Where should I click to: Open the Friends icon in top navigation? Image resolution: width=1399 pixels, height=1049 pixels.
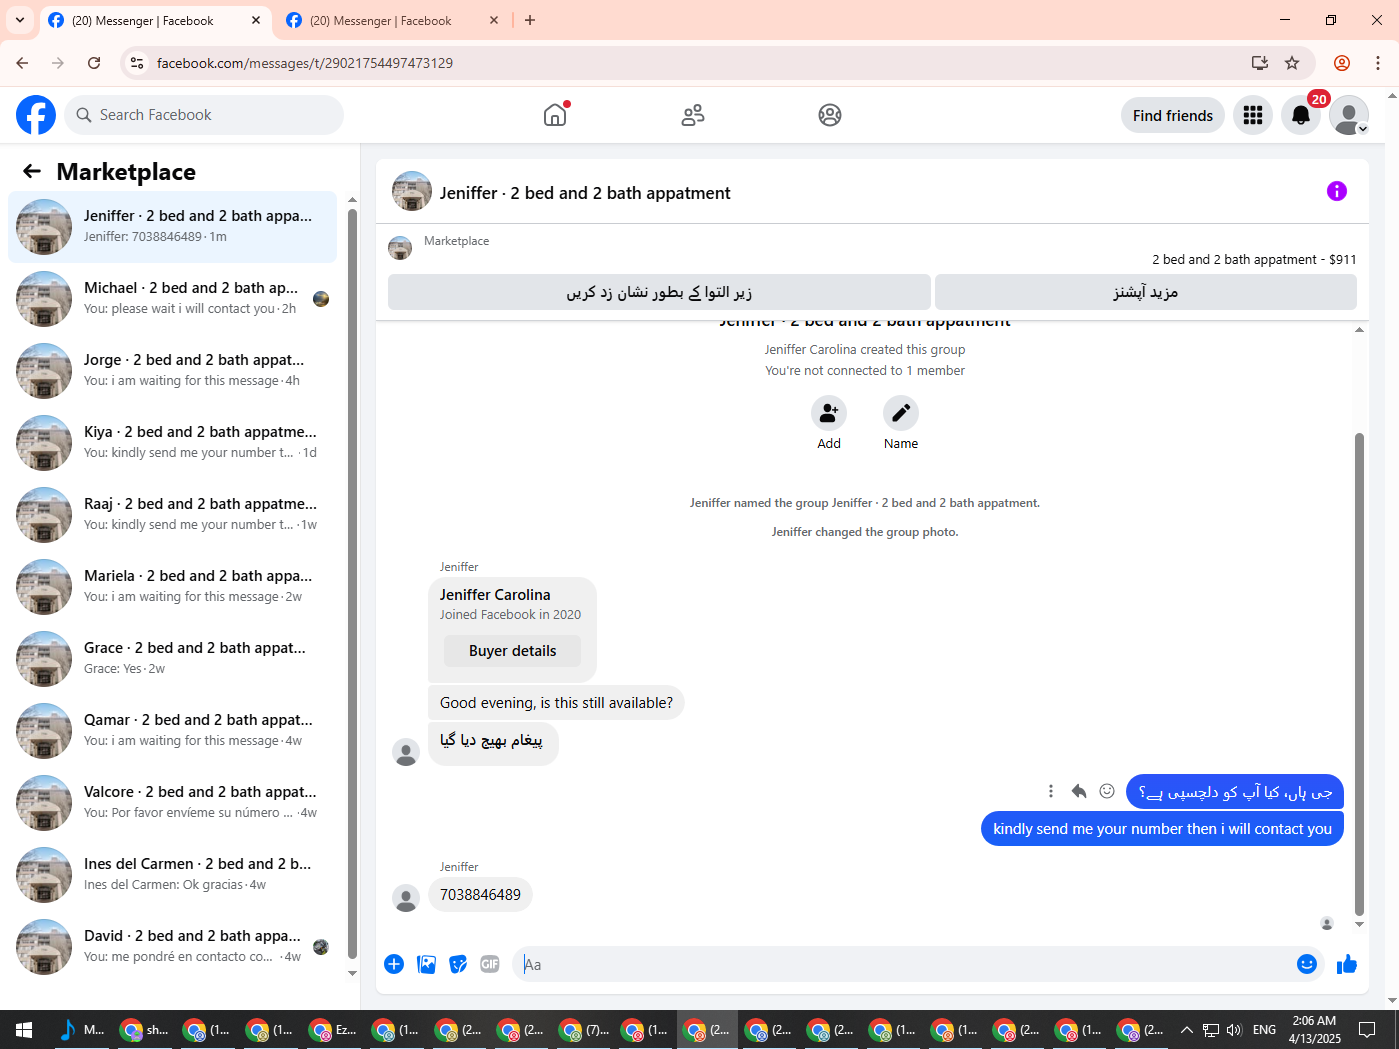pos(693,115)
